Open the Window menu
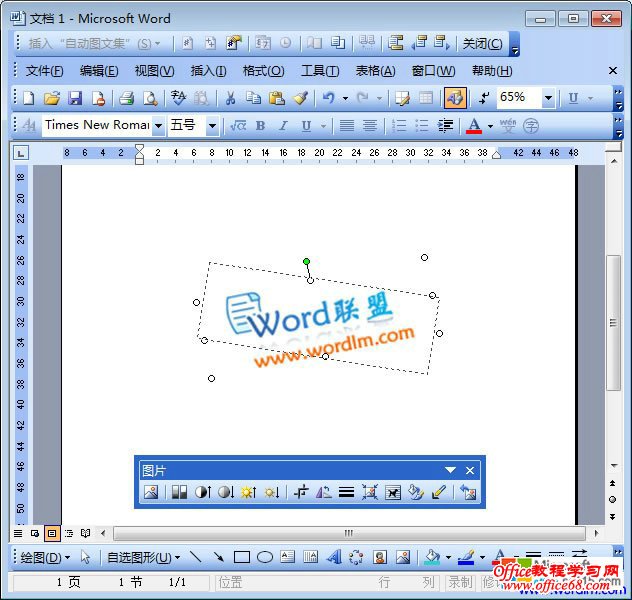The width and height of the screenshot is (632, 600). click(x=433, y=71)
